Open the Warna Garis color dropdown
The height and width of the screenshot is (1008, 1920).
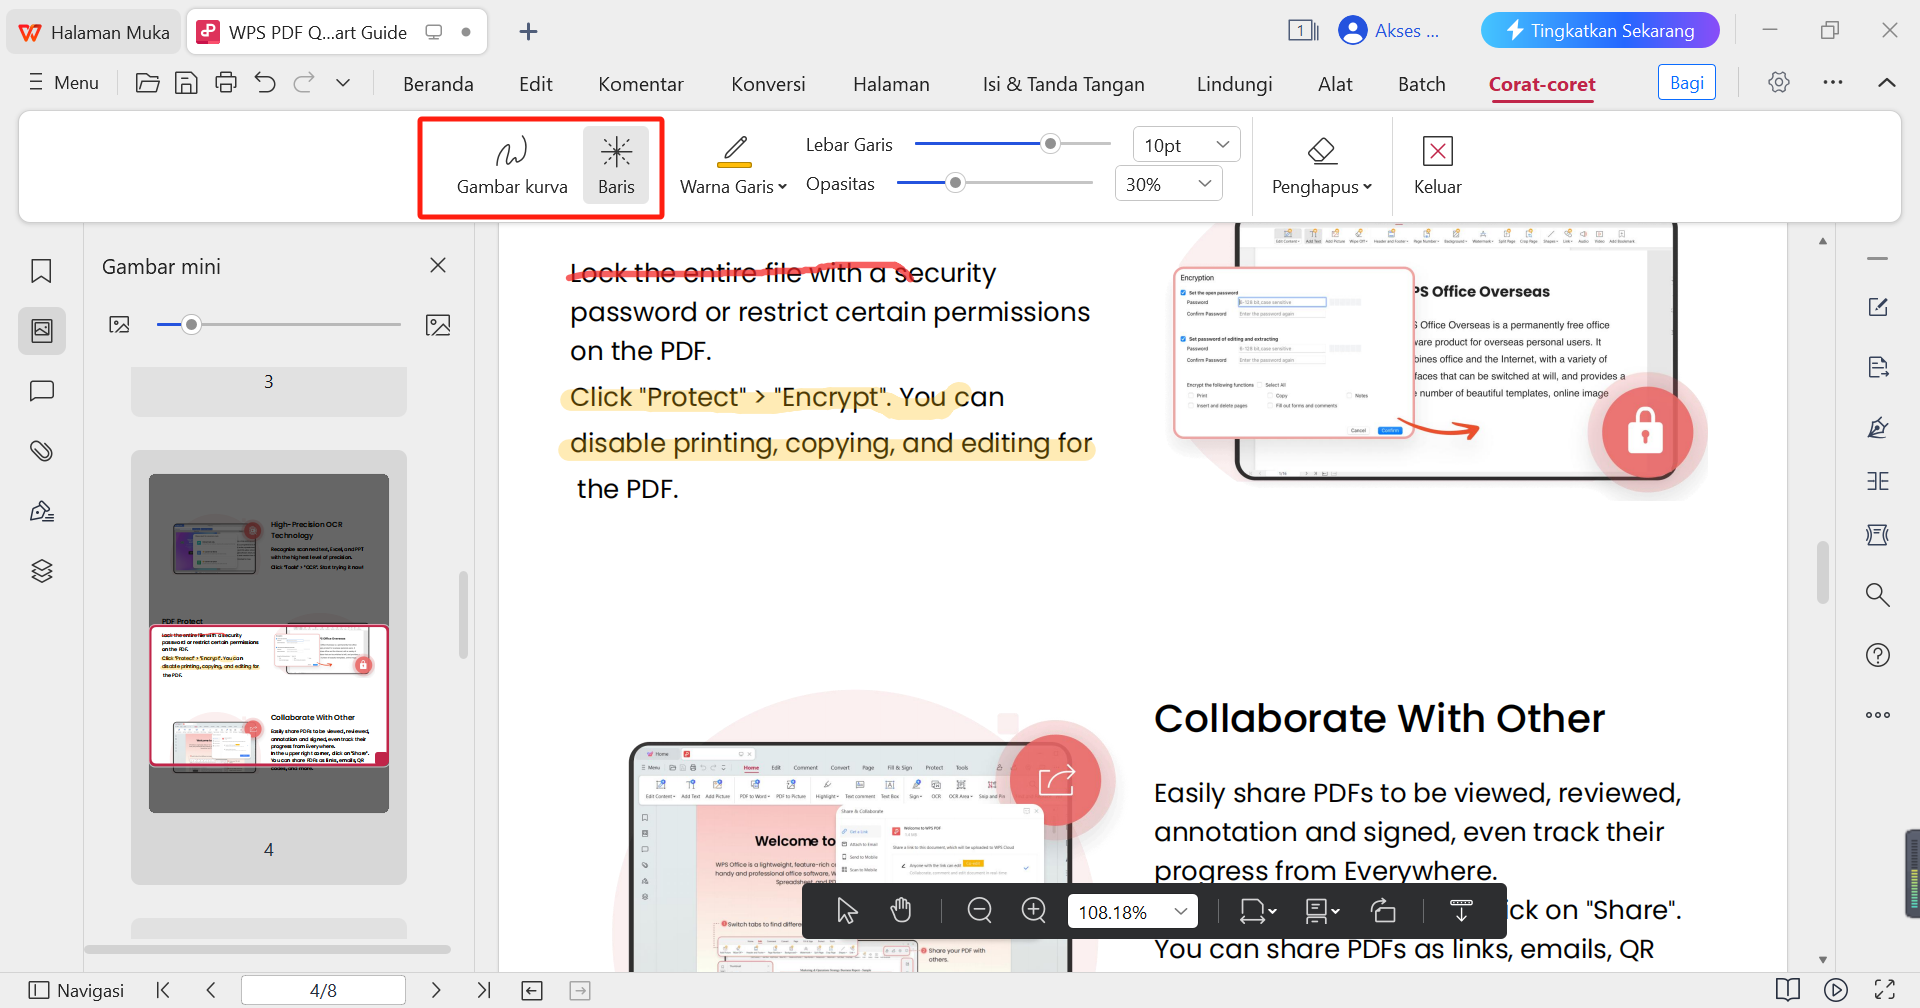pos(733,186)
